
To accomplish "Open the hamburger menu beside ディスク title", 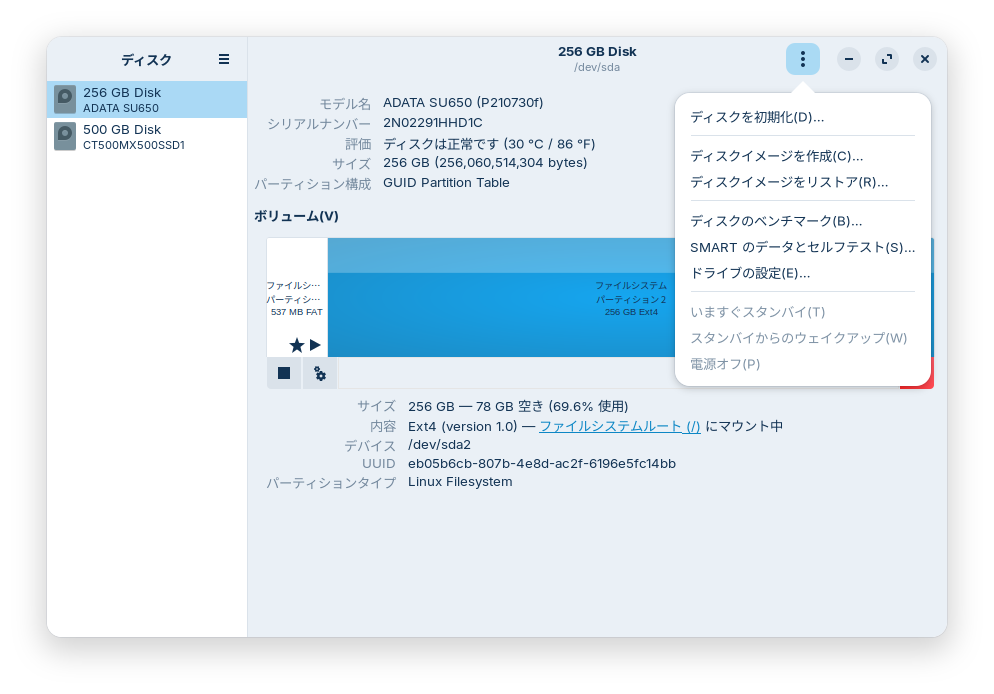I will click(224, 59).
